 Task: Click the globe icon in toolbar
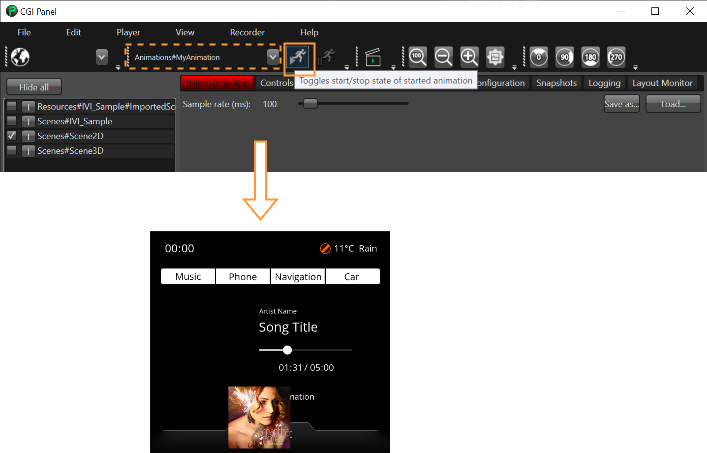pos(20,57)
